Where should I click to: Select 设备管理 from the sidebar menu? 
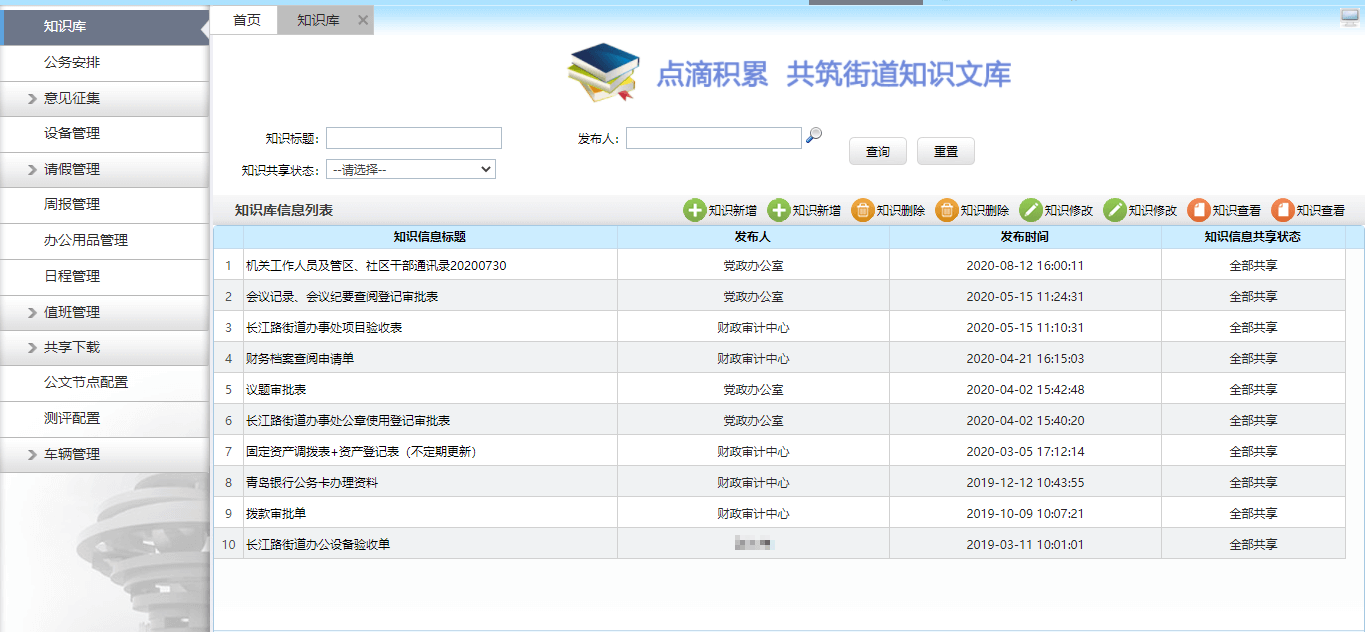point(72,134)
